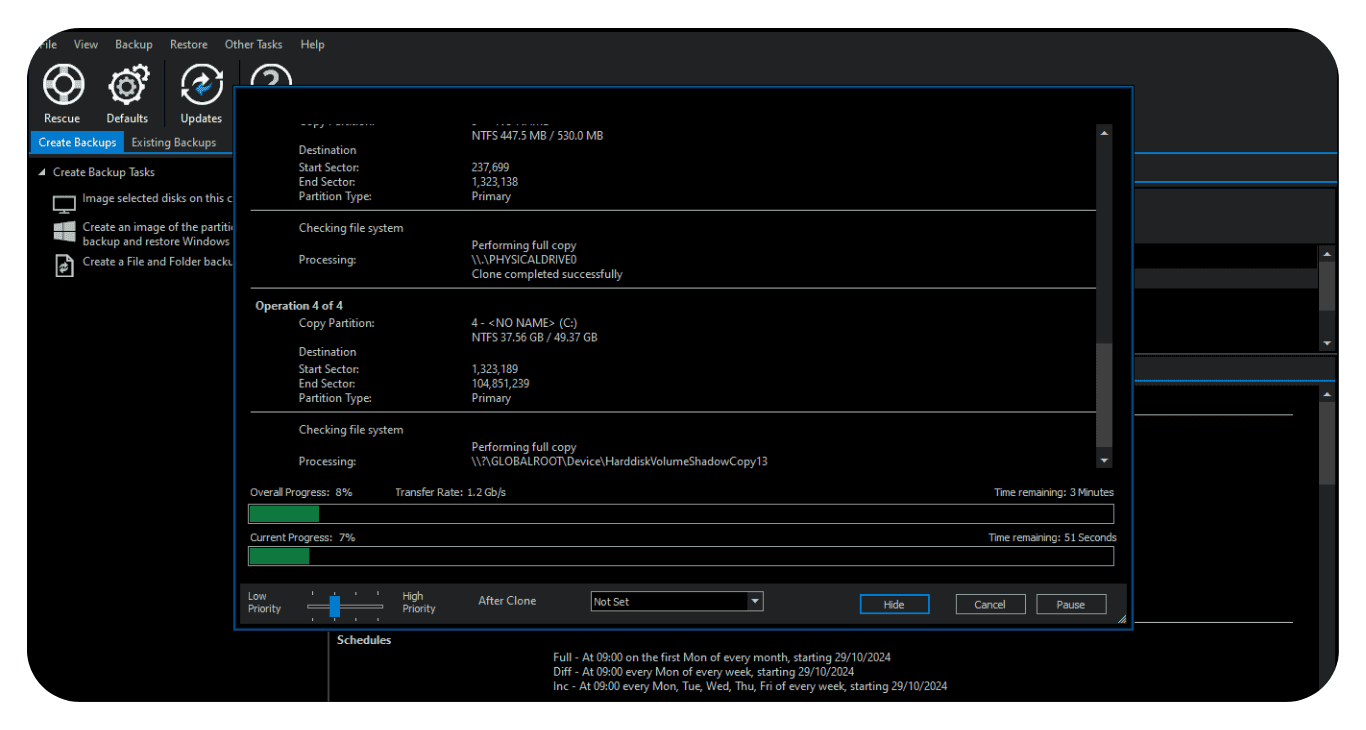
Task: Click the Rescue lifebuoy icon
Action: click(62, 86)
